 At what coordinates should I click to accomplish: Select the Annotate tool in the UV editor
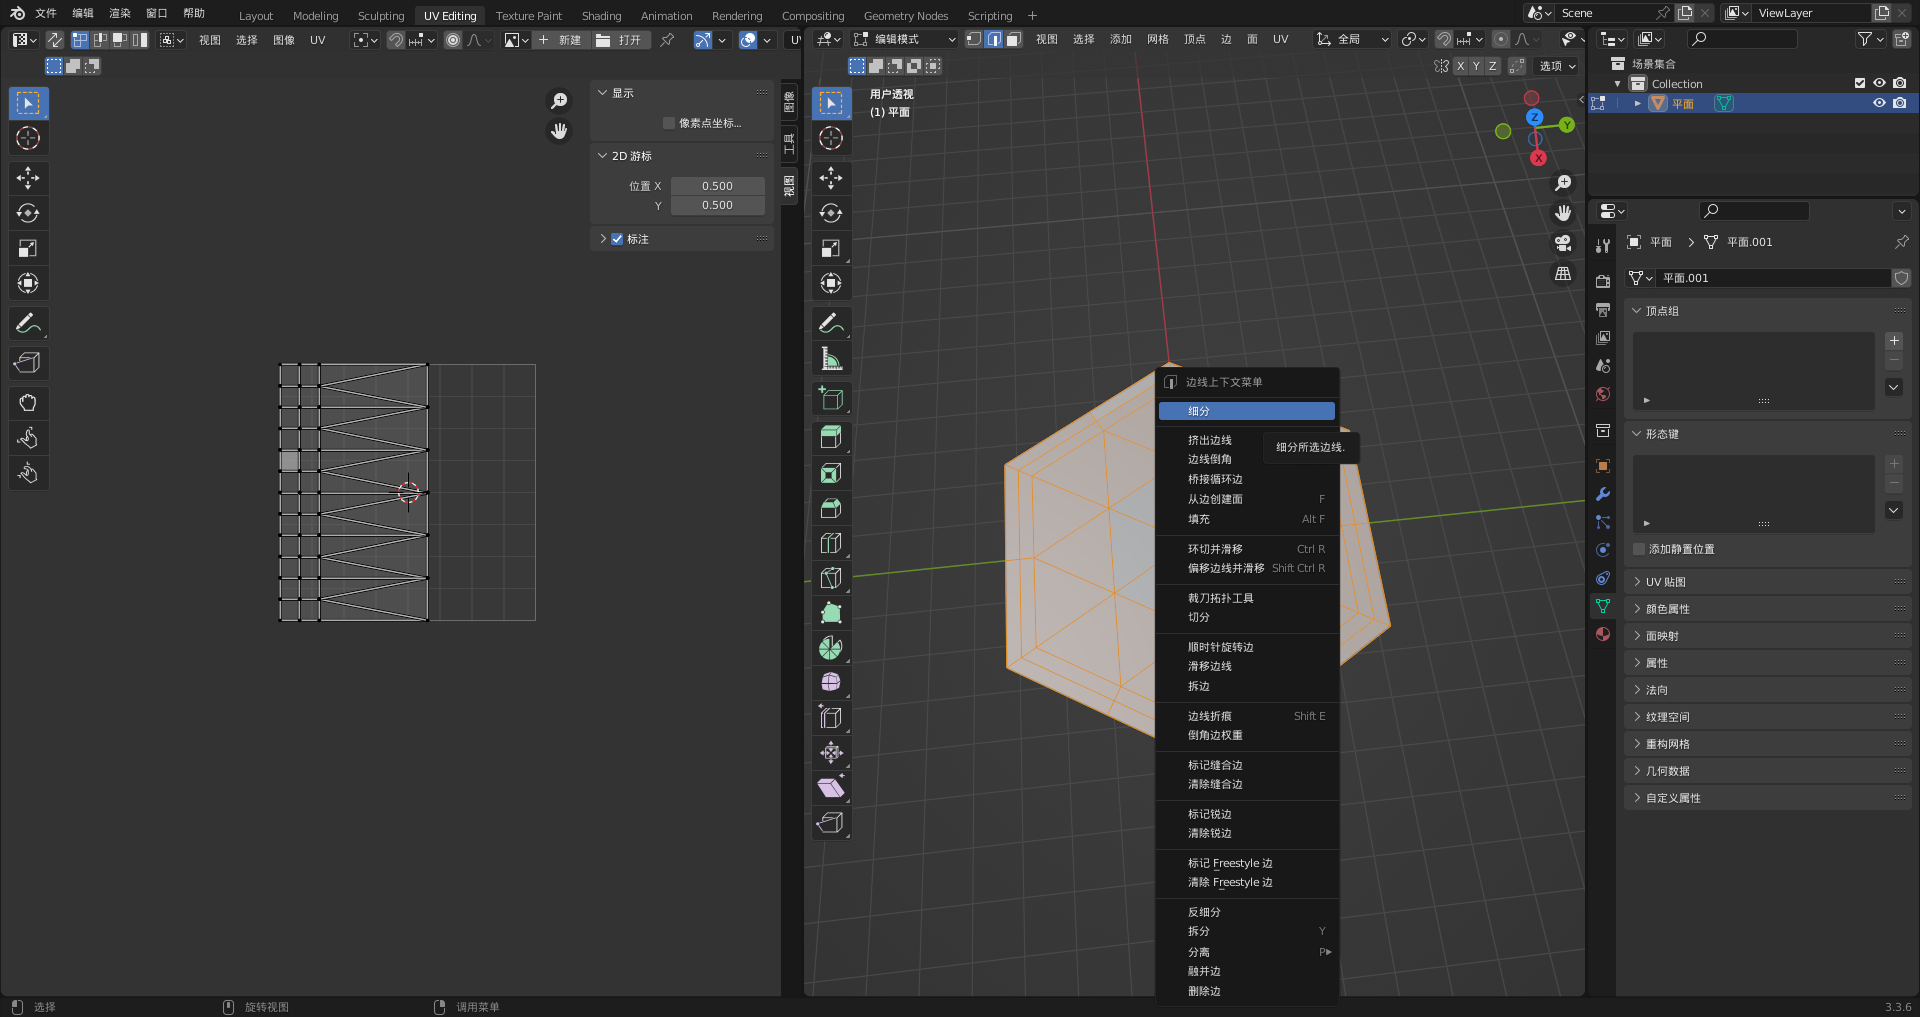point(28,323)
